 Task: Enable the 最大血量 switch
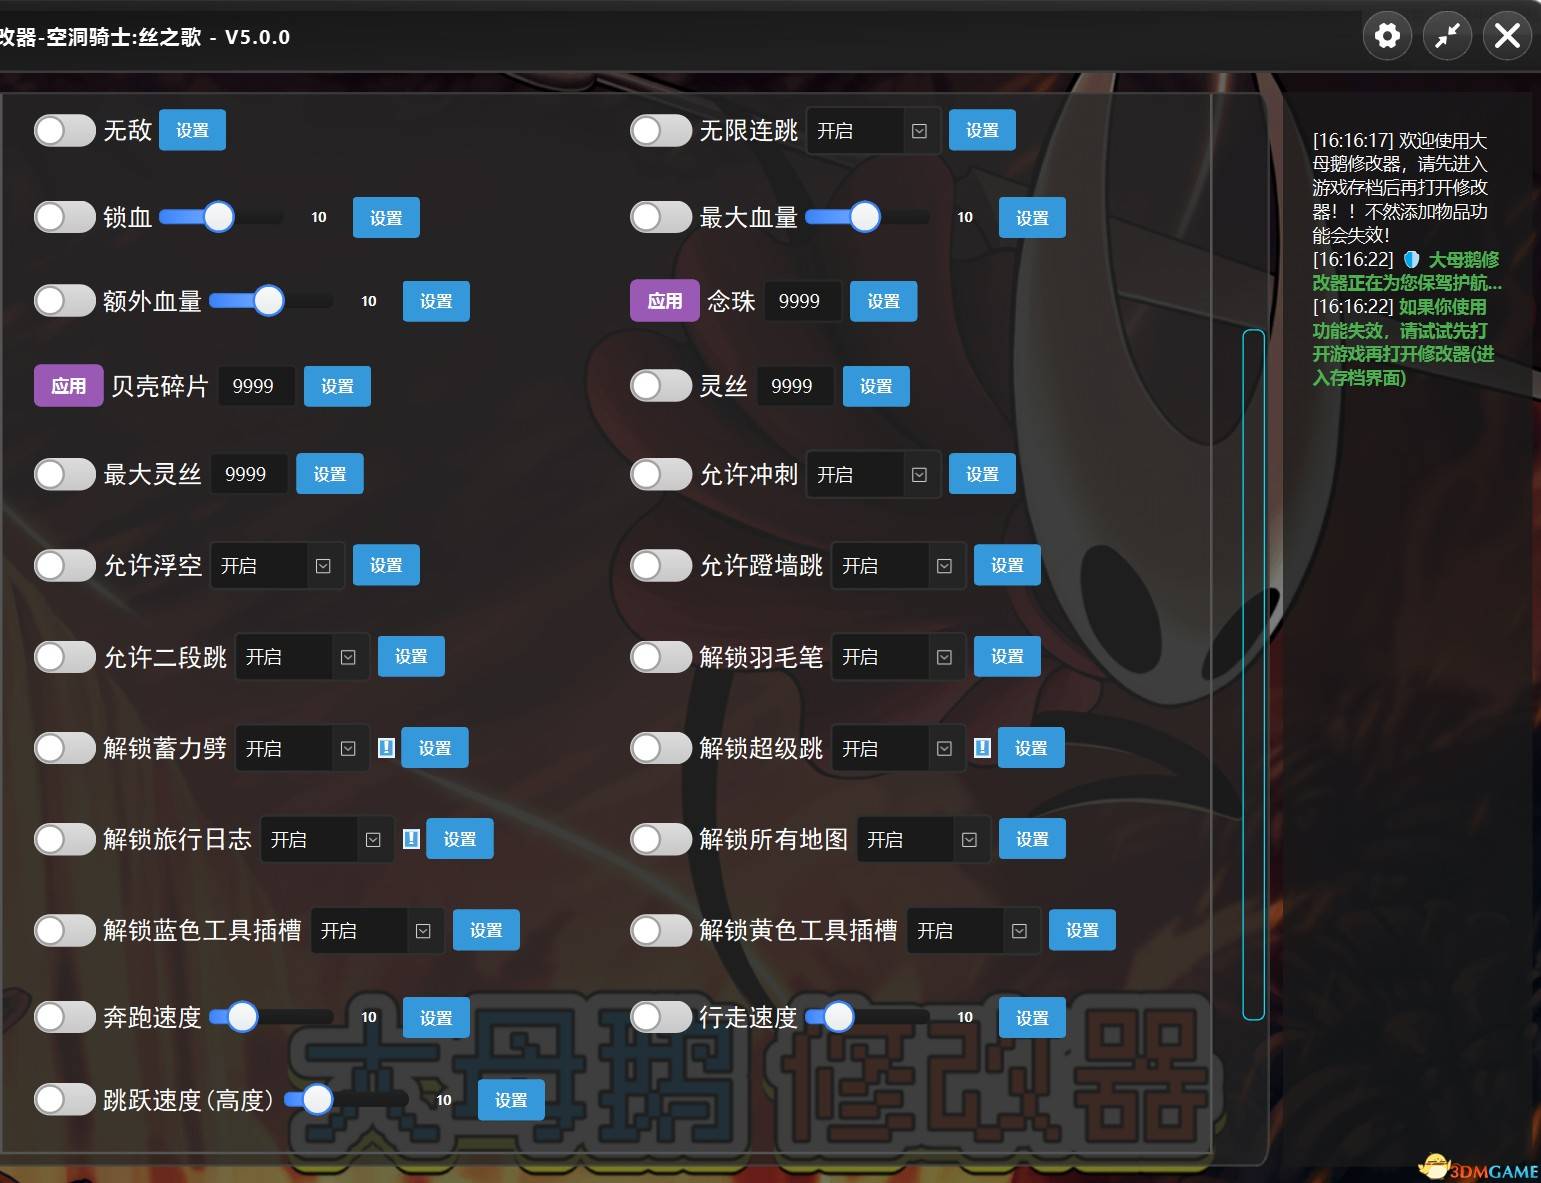[661, 217]
